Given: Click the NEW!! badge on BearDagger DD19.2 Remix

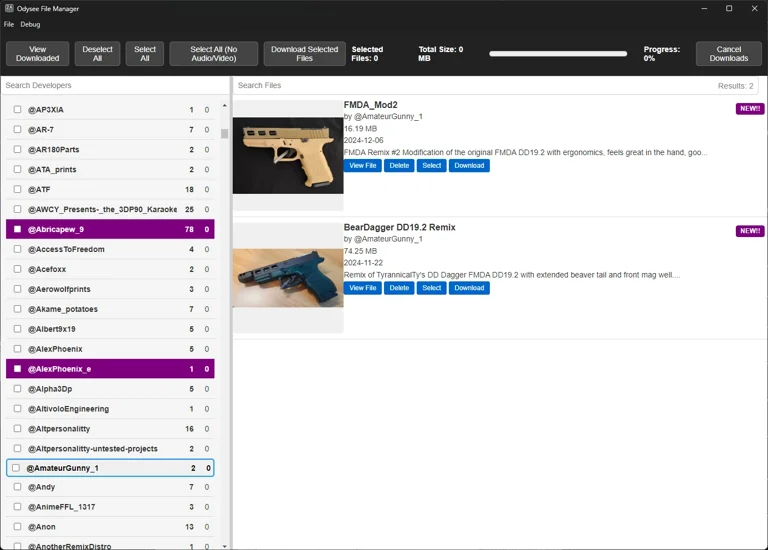Looking at the screenshot, I should [x=749, y=231].
